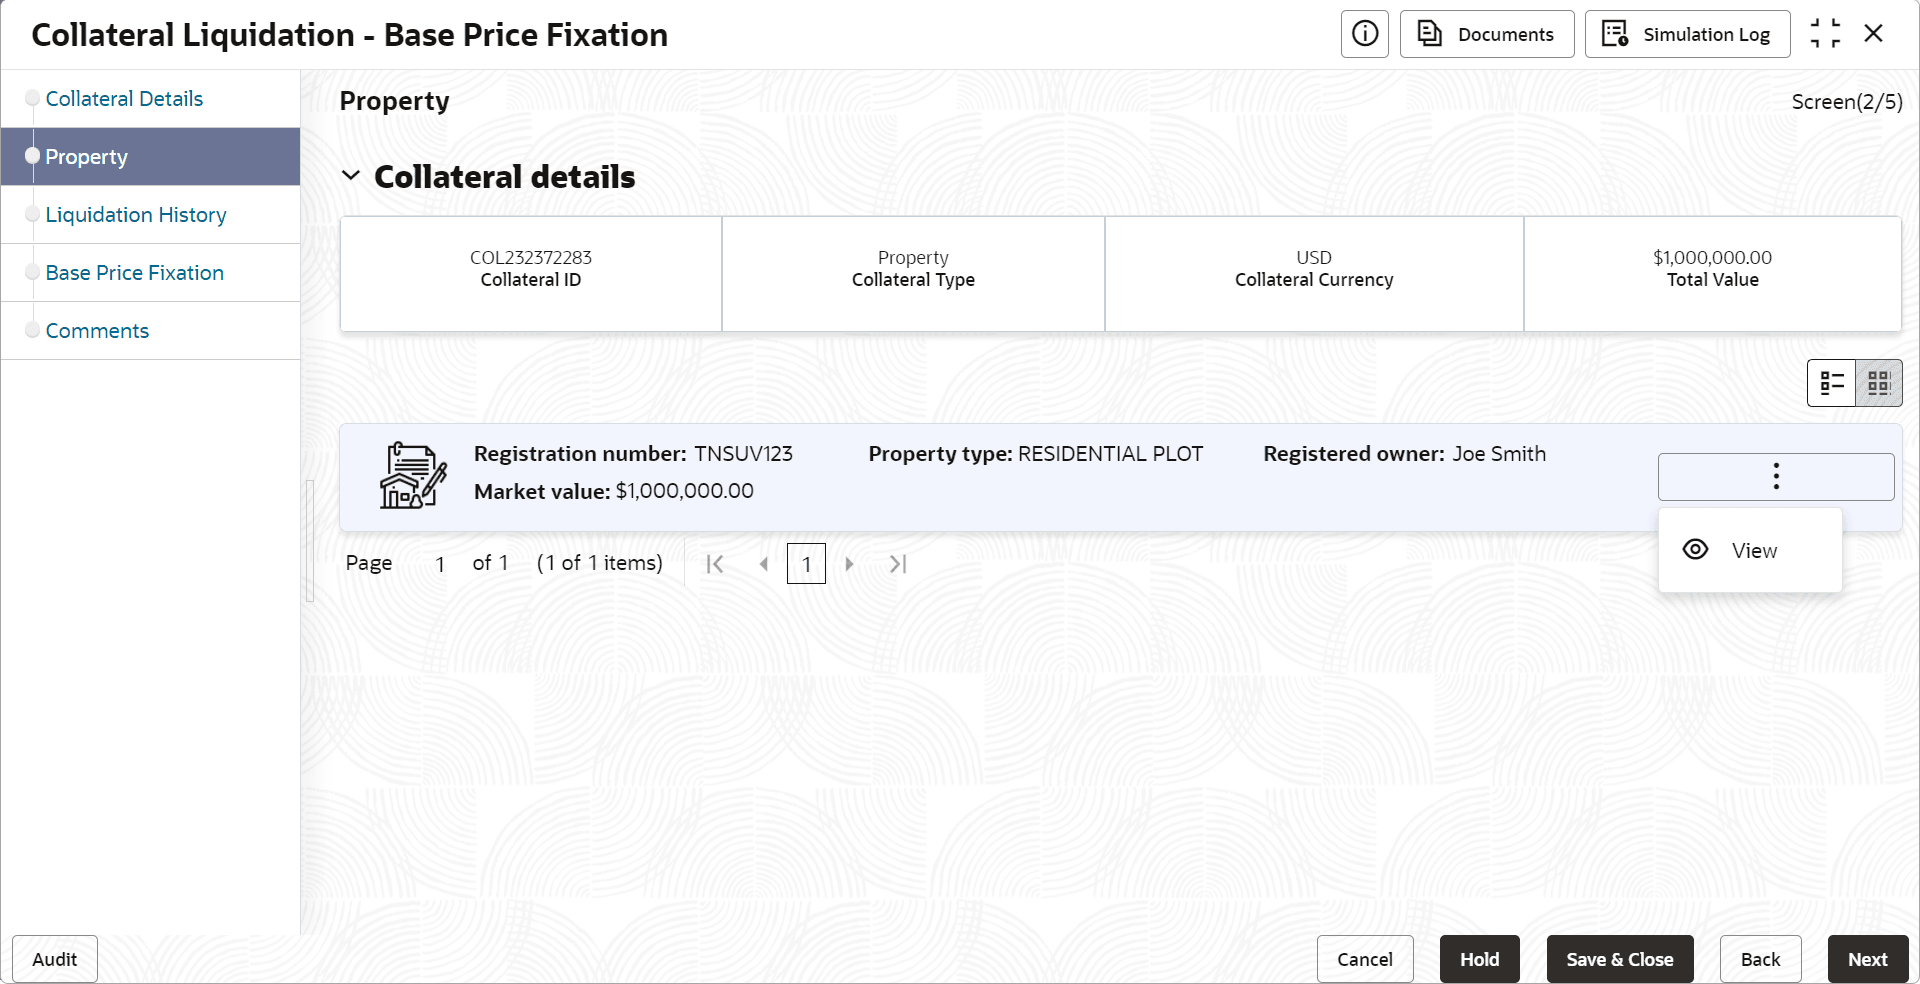This screenshot has width=1920, height=984.
Task: Go to the last page of results
Action: coord(898,564)
